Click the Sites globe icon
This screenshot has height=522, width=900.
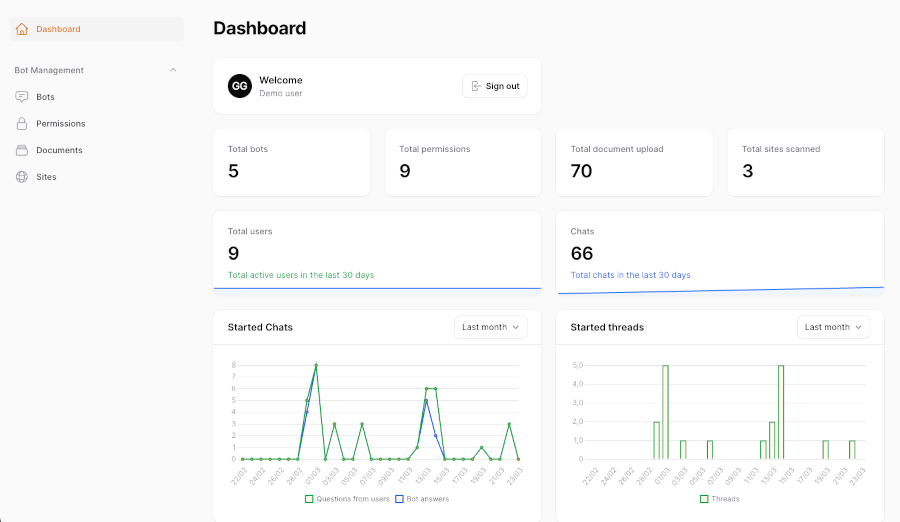(x=22, y=177)
